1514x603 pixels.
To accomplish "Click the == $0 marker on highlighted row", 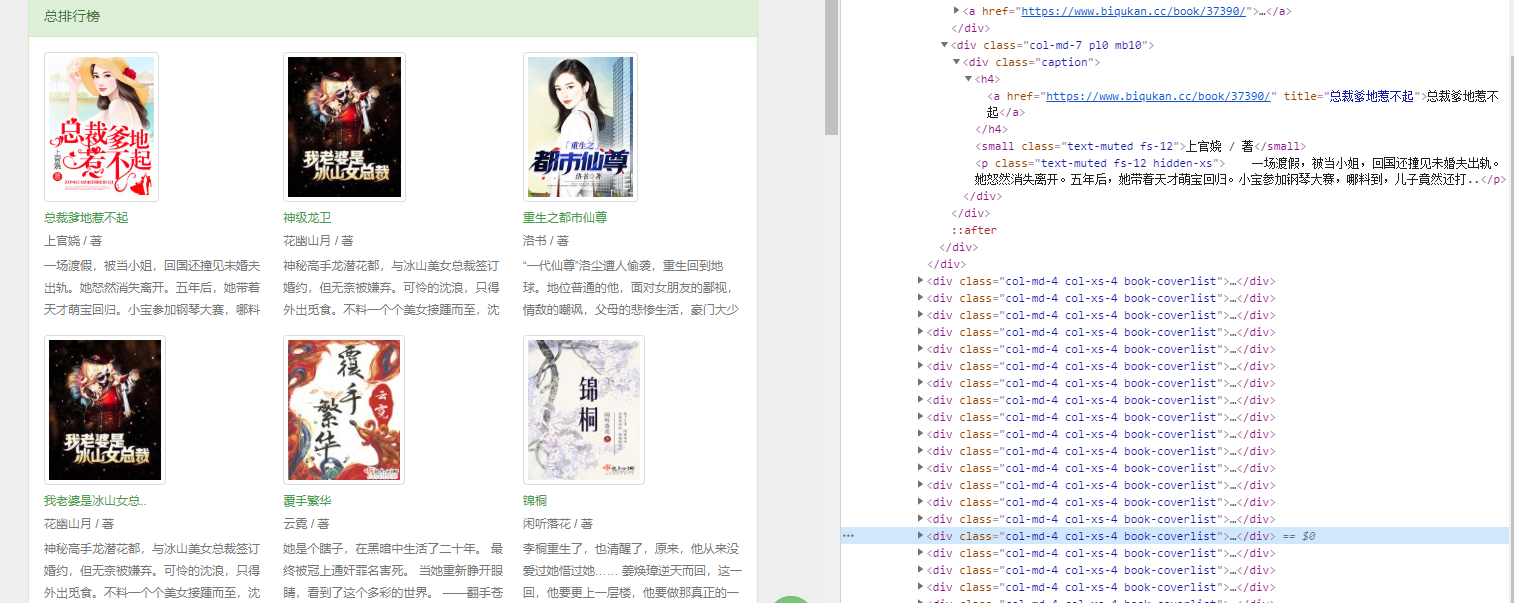I will (1299, 536).
